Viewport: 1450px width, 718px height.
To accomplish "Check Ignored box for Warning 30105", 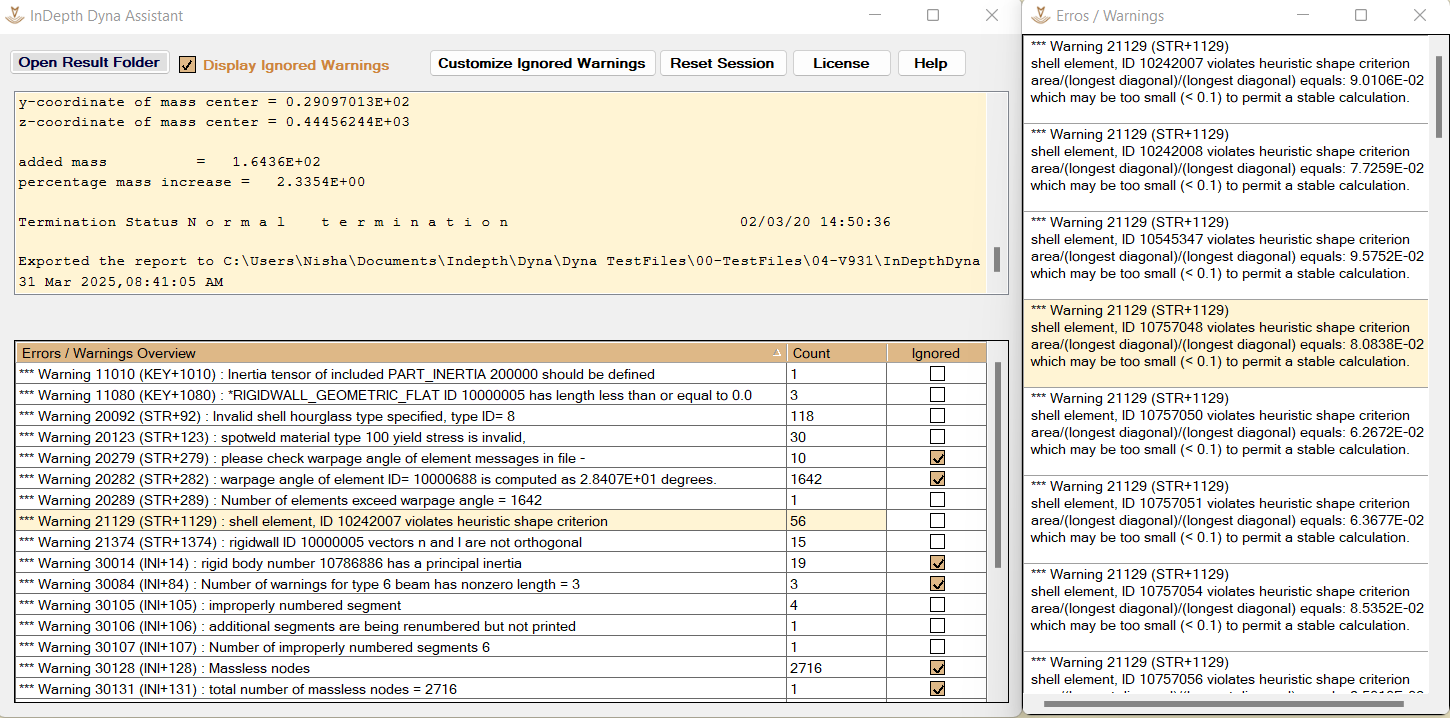I will (x=937, y=605).
